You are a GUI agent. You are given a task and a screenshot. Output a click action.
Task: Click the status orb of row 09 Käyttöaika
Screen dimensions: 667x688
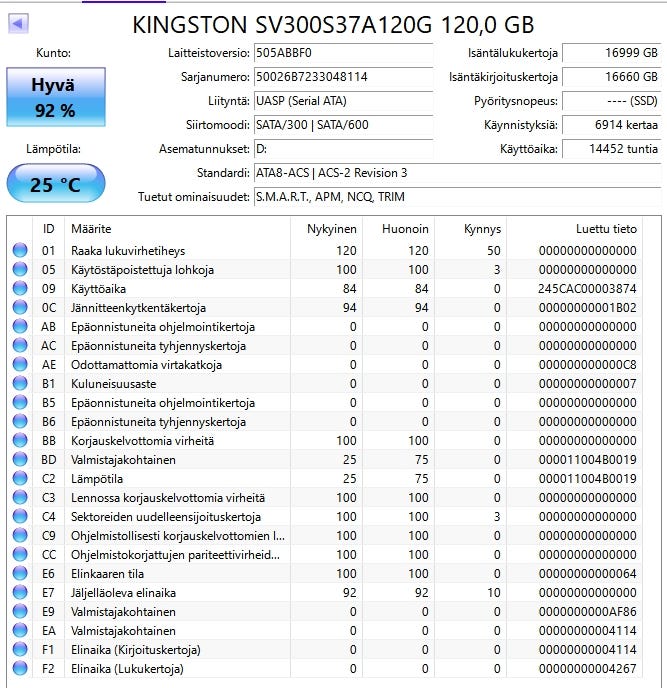[x=20, y=288]
